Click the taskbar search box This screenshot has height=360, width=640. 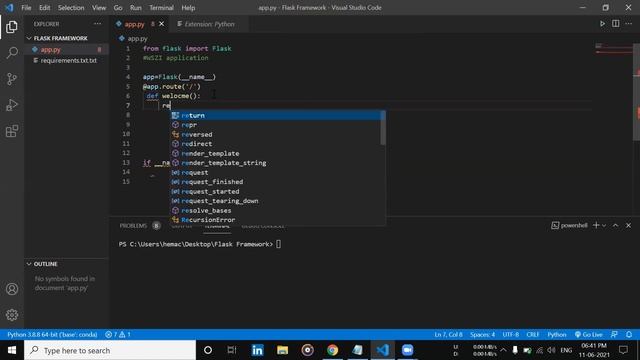click(110, 350)
